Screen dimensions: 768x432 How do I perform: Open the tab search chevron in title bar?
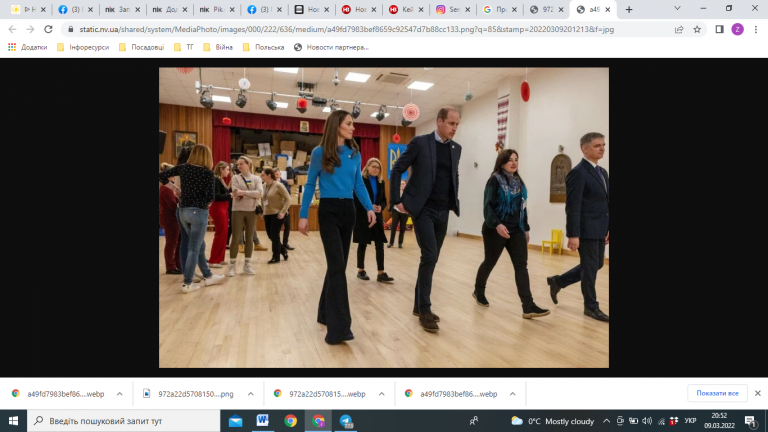pyautogui.click(x=677, y=9)
